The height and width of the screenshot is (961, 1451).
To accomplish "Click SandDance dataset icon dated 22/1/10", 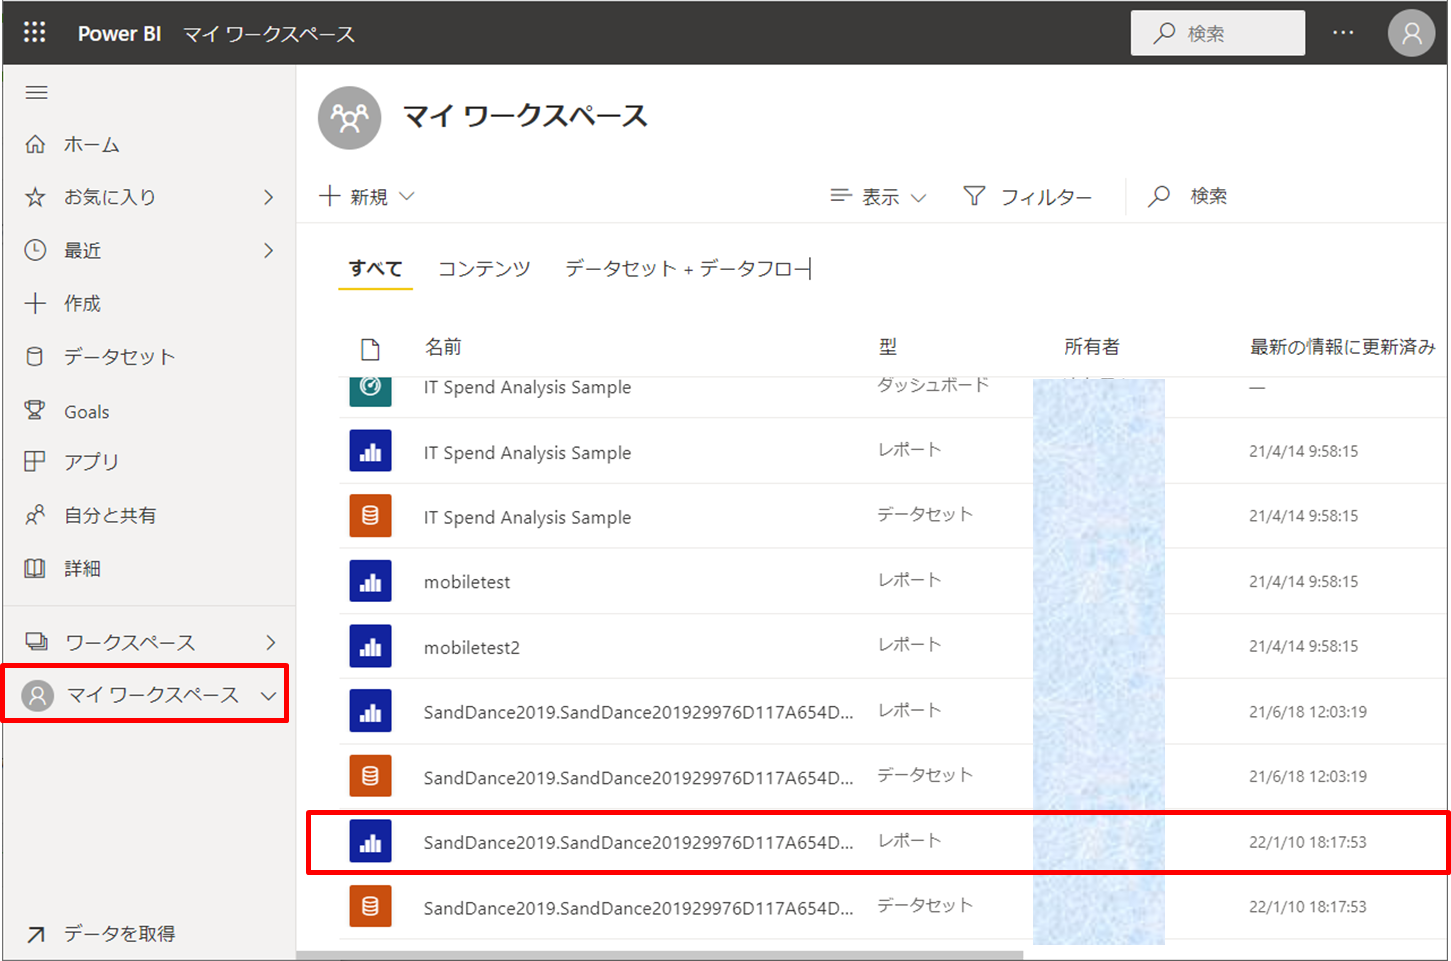I will pyautogui.click(x=370, y=906).
